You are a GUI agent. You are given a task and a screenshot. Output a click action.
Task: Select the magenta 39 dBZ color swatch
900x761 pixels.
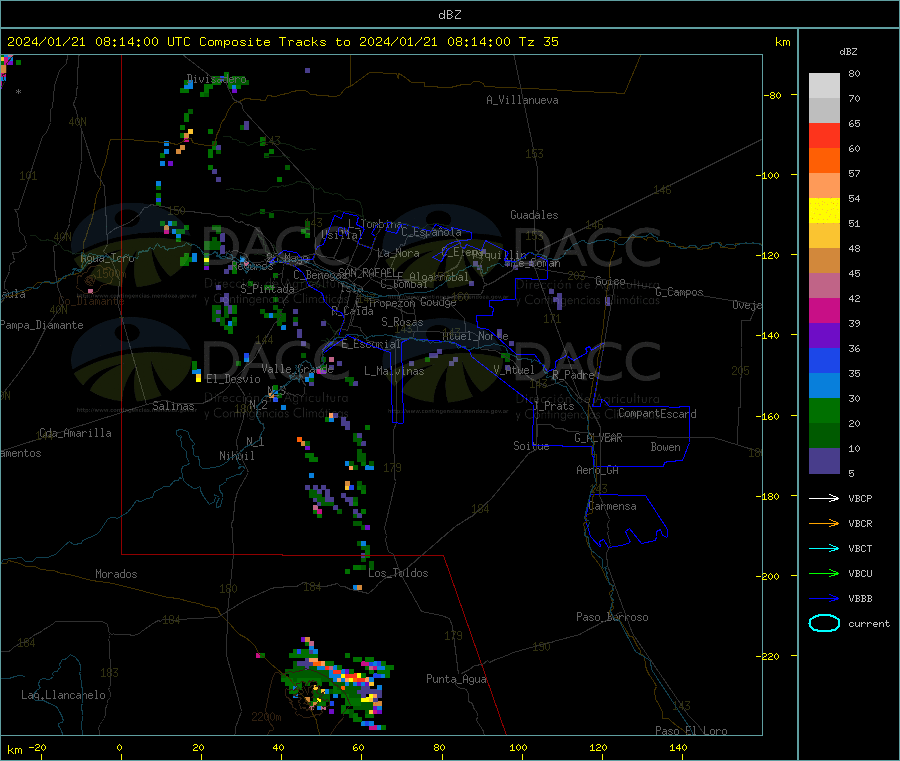pyautogui.click(x=824, y=310)
